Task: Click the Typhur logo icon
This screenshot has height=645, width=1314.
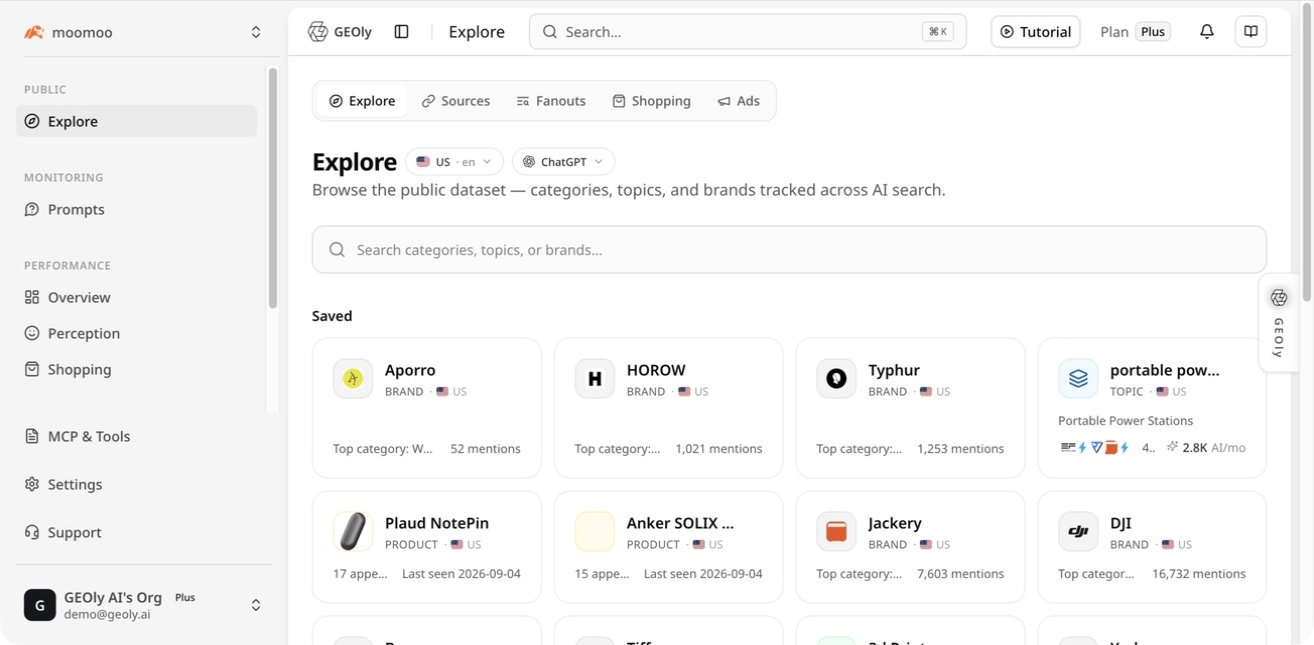Action: (x=836, y=379)
